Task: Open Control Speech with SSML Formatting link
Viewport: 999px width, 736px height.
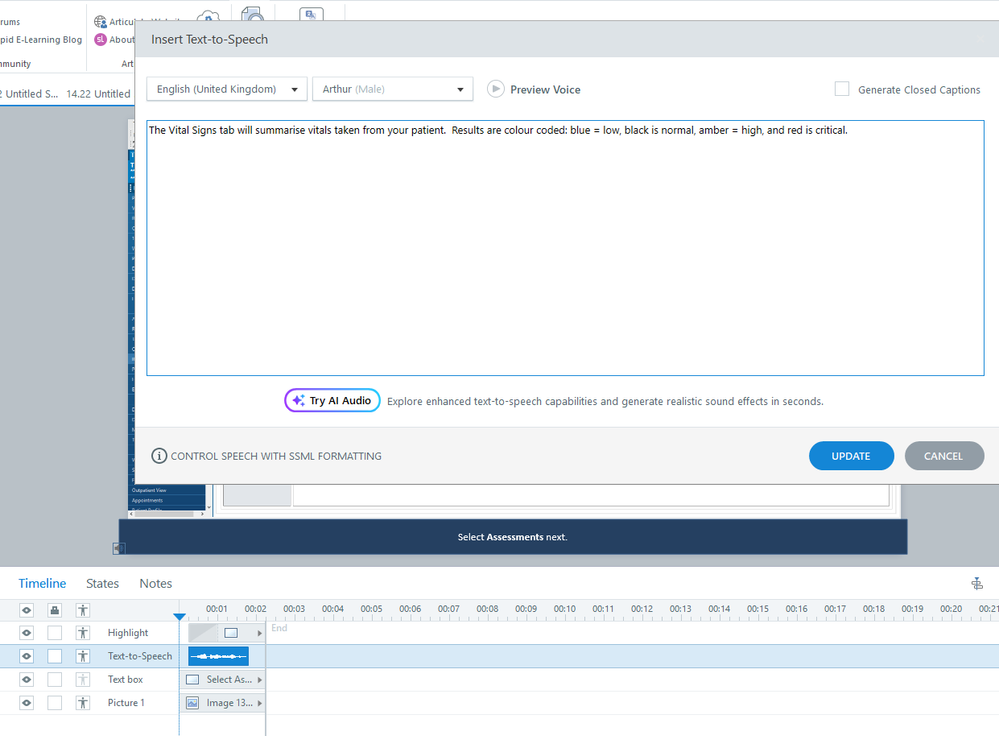Action: click(x=266, y=456)
